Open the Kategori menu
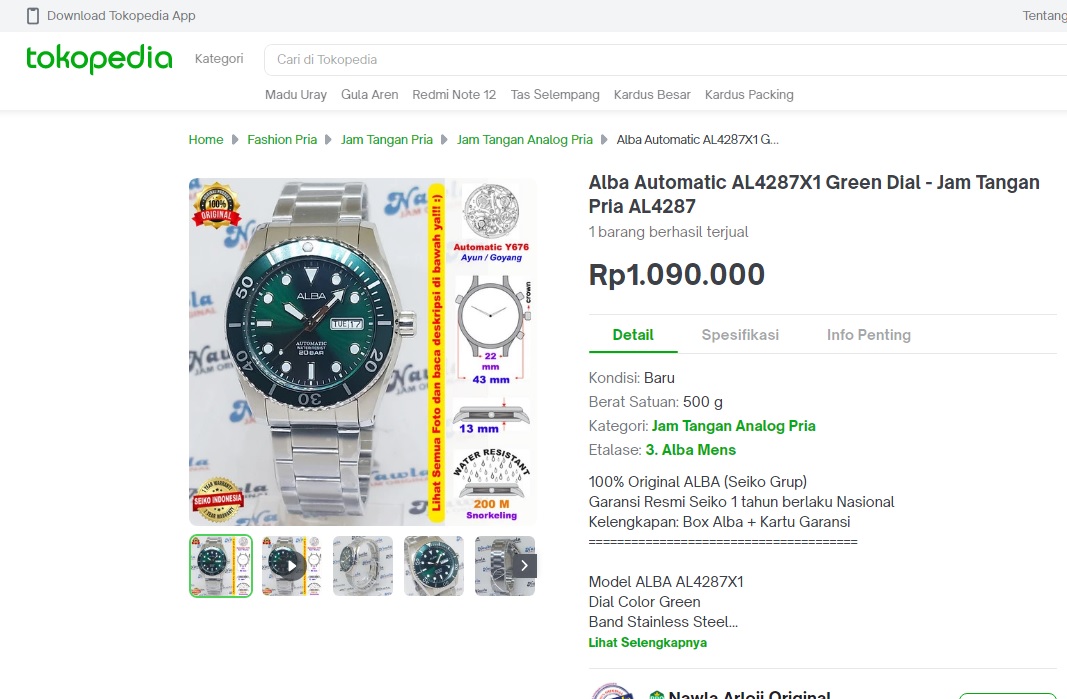This screenshot has height=699, width=1067. [218, 59]
